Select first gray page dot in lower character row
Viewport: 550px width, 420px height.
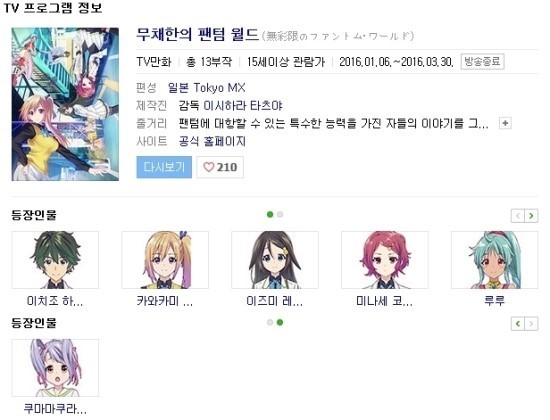coord(270,322)
